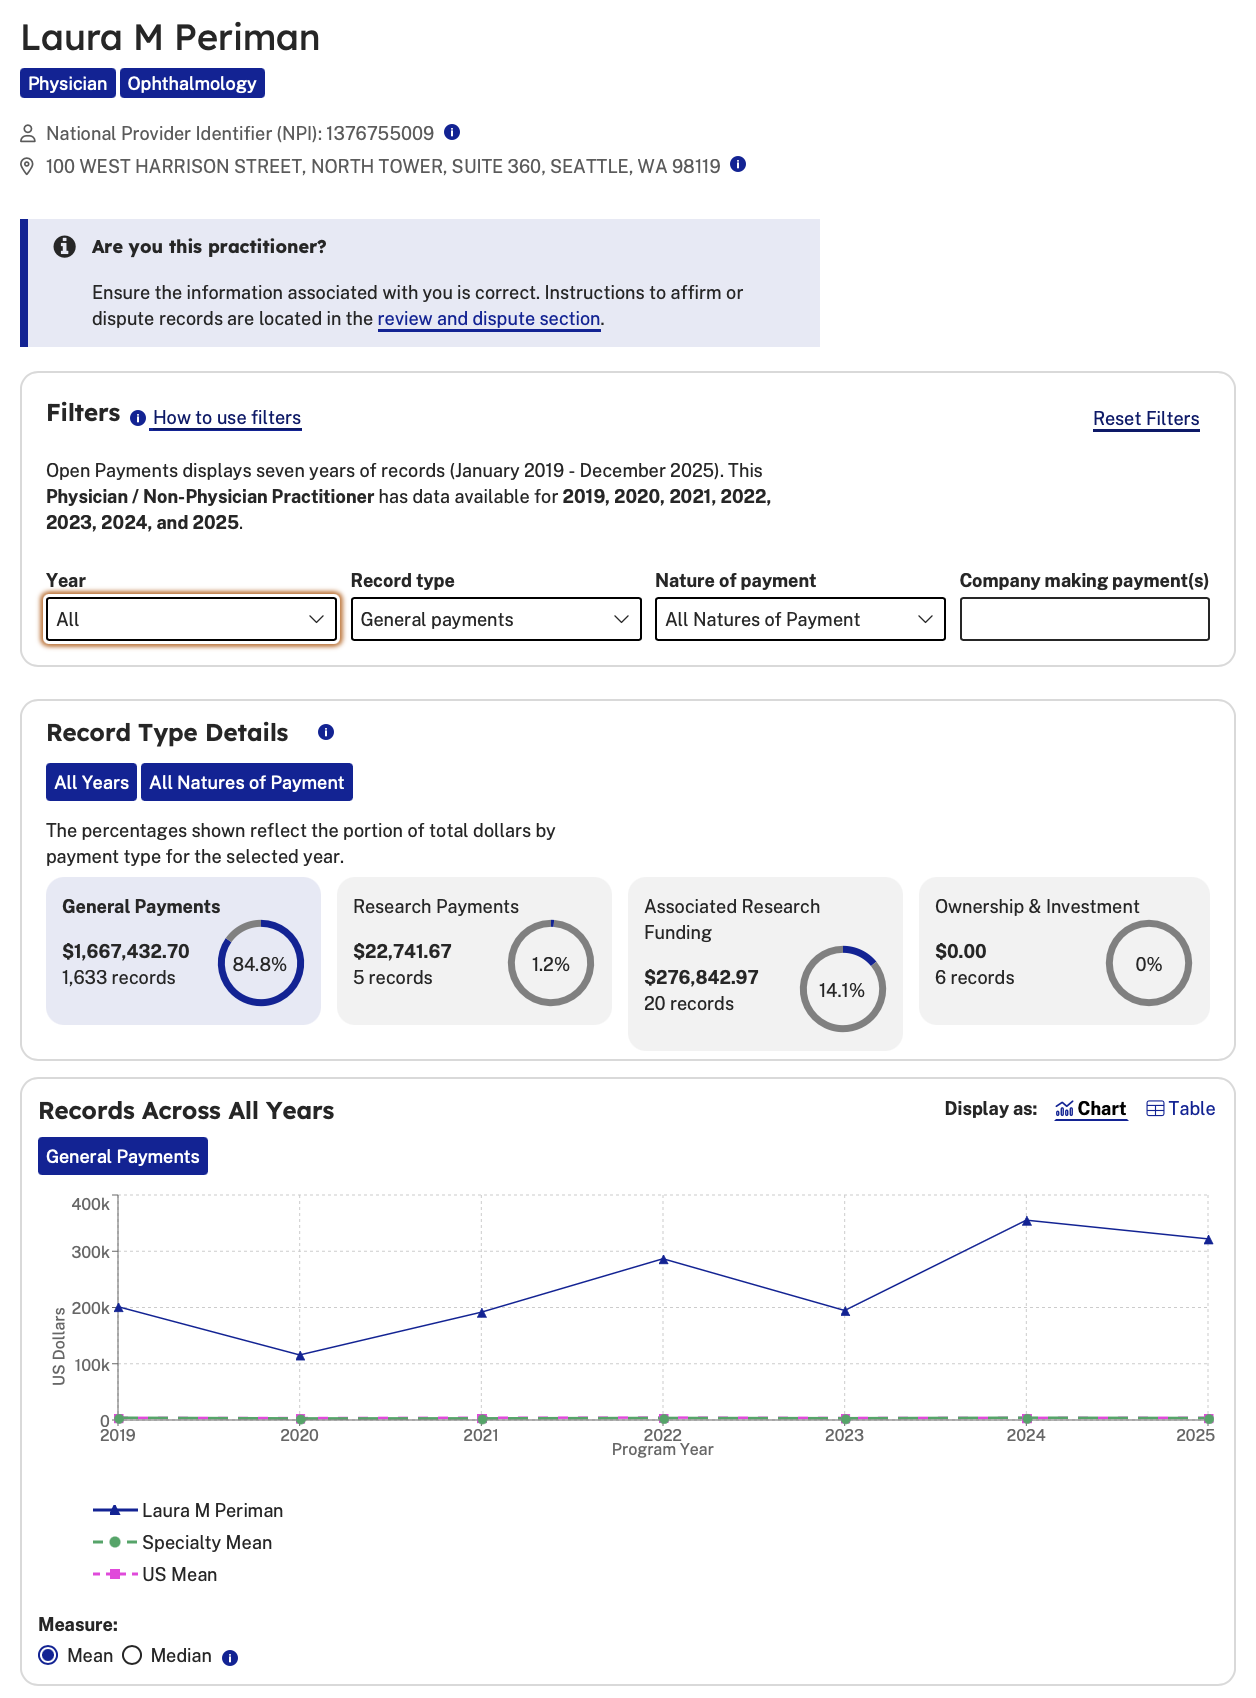Click the Reset Filters link
1256x1698 pixels.
1146,419
